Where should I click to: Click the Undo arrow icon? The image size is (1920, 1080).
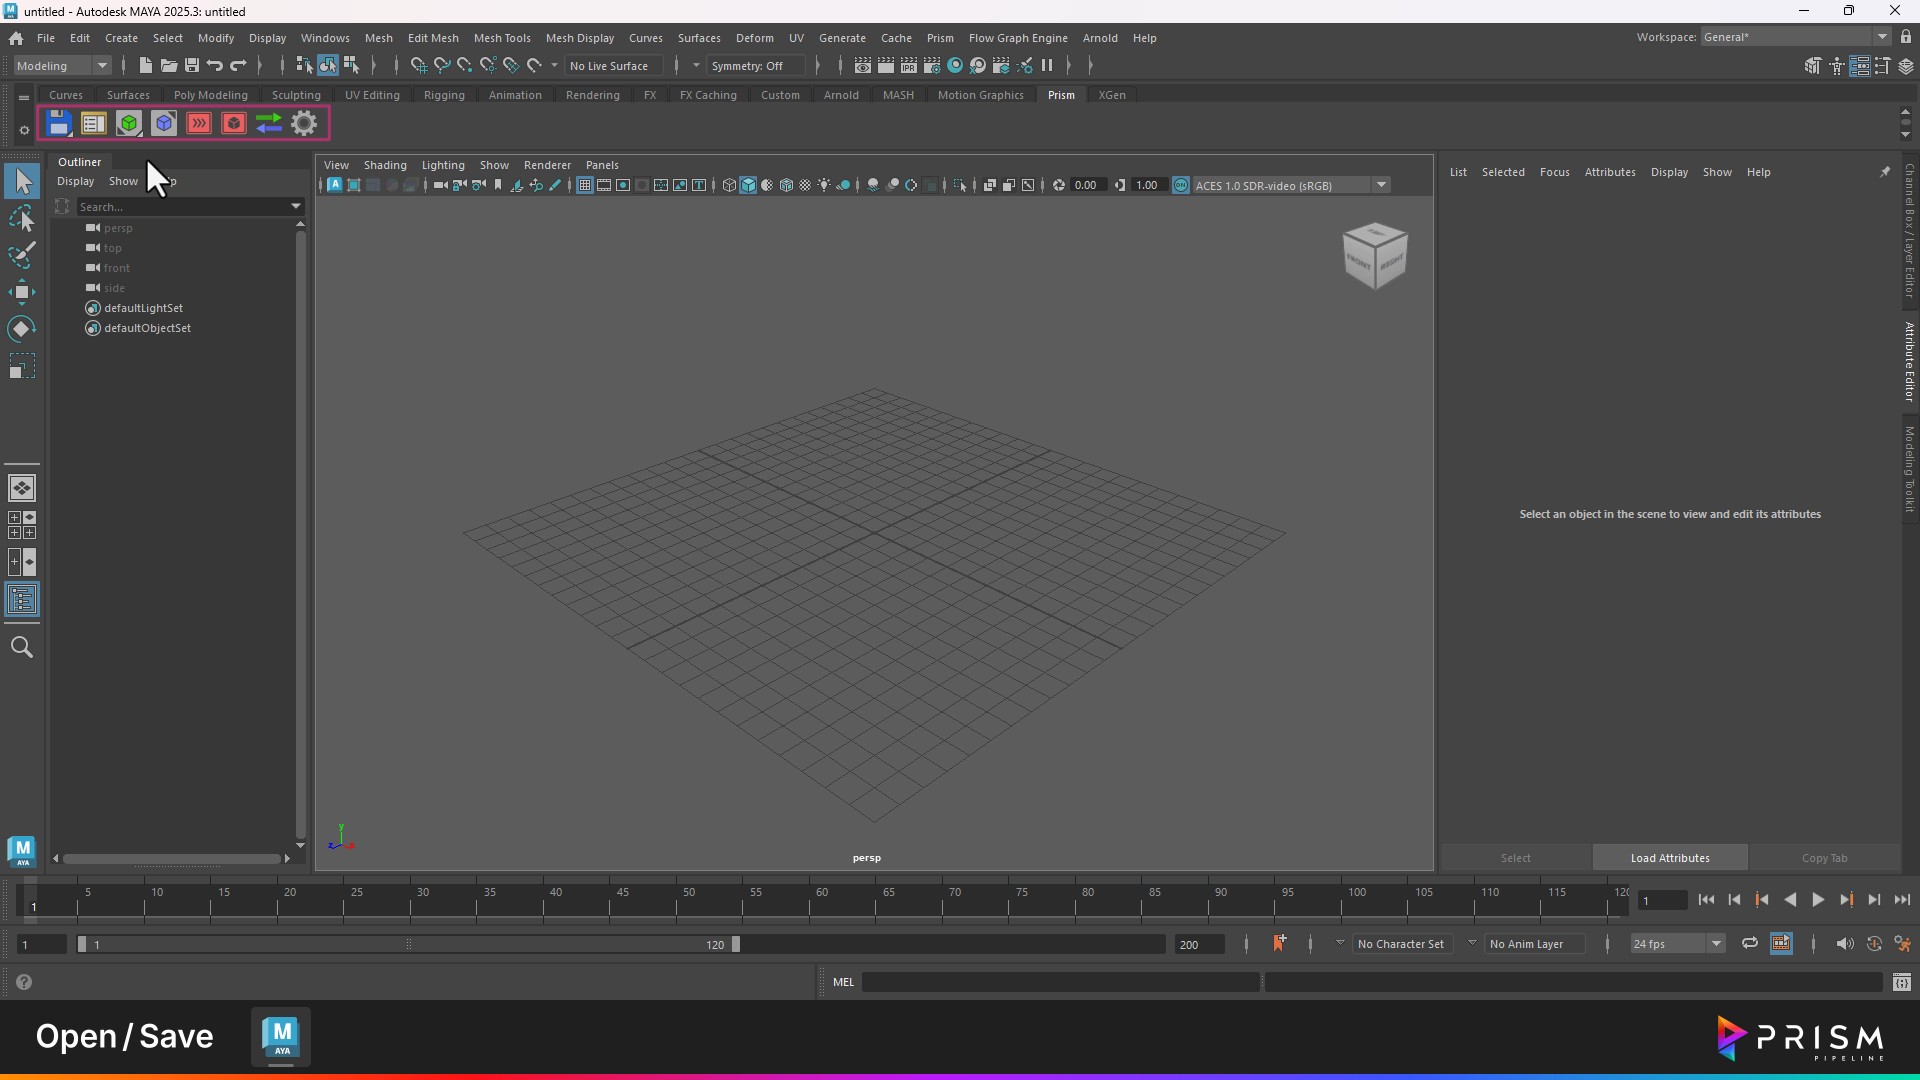point(215,66)
